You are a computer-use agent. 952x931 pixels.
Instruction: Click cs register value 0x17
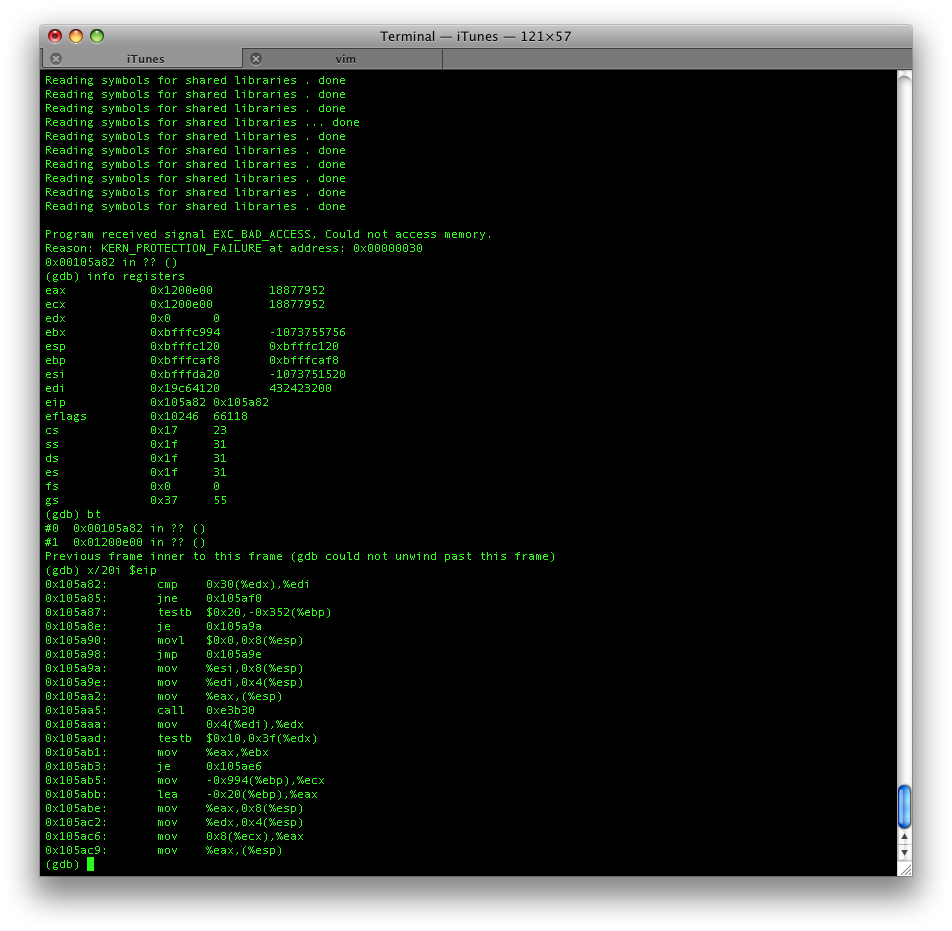click(164, 430)
